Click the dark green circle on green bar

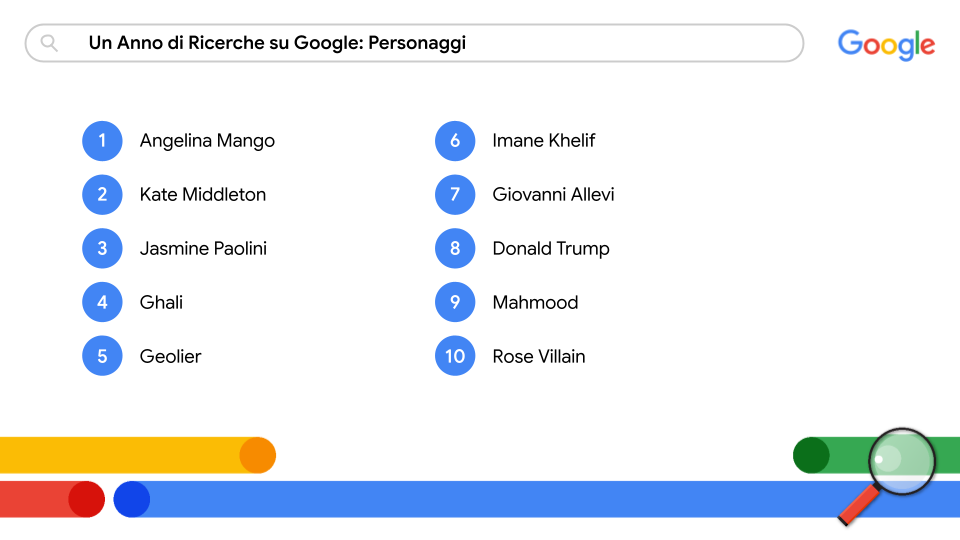coord(811,455)
